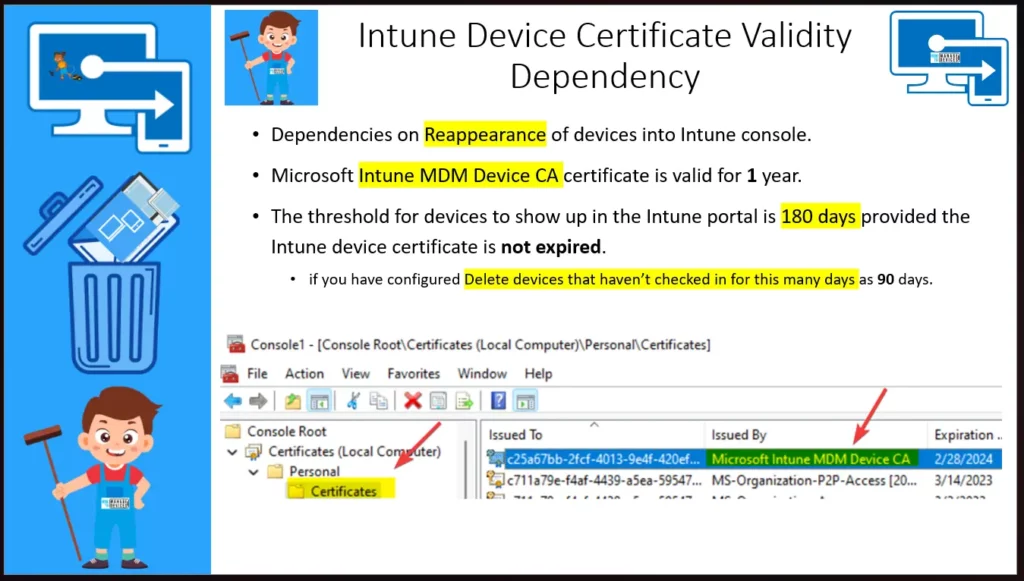Click the highlighted word Reappearance

pos(485,134)
